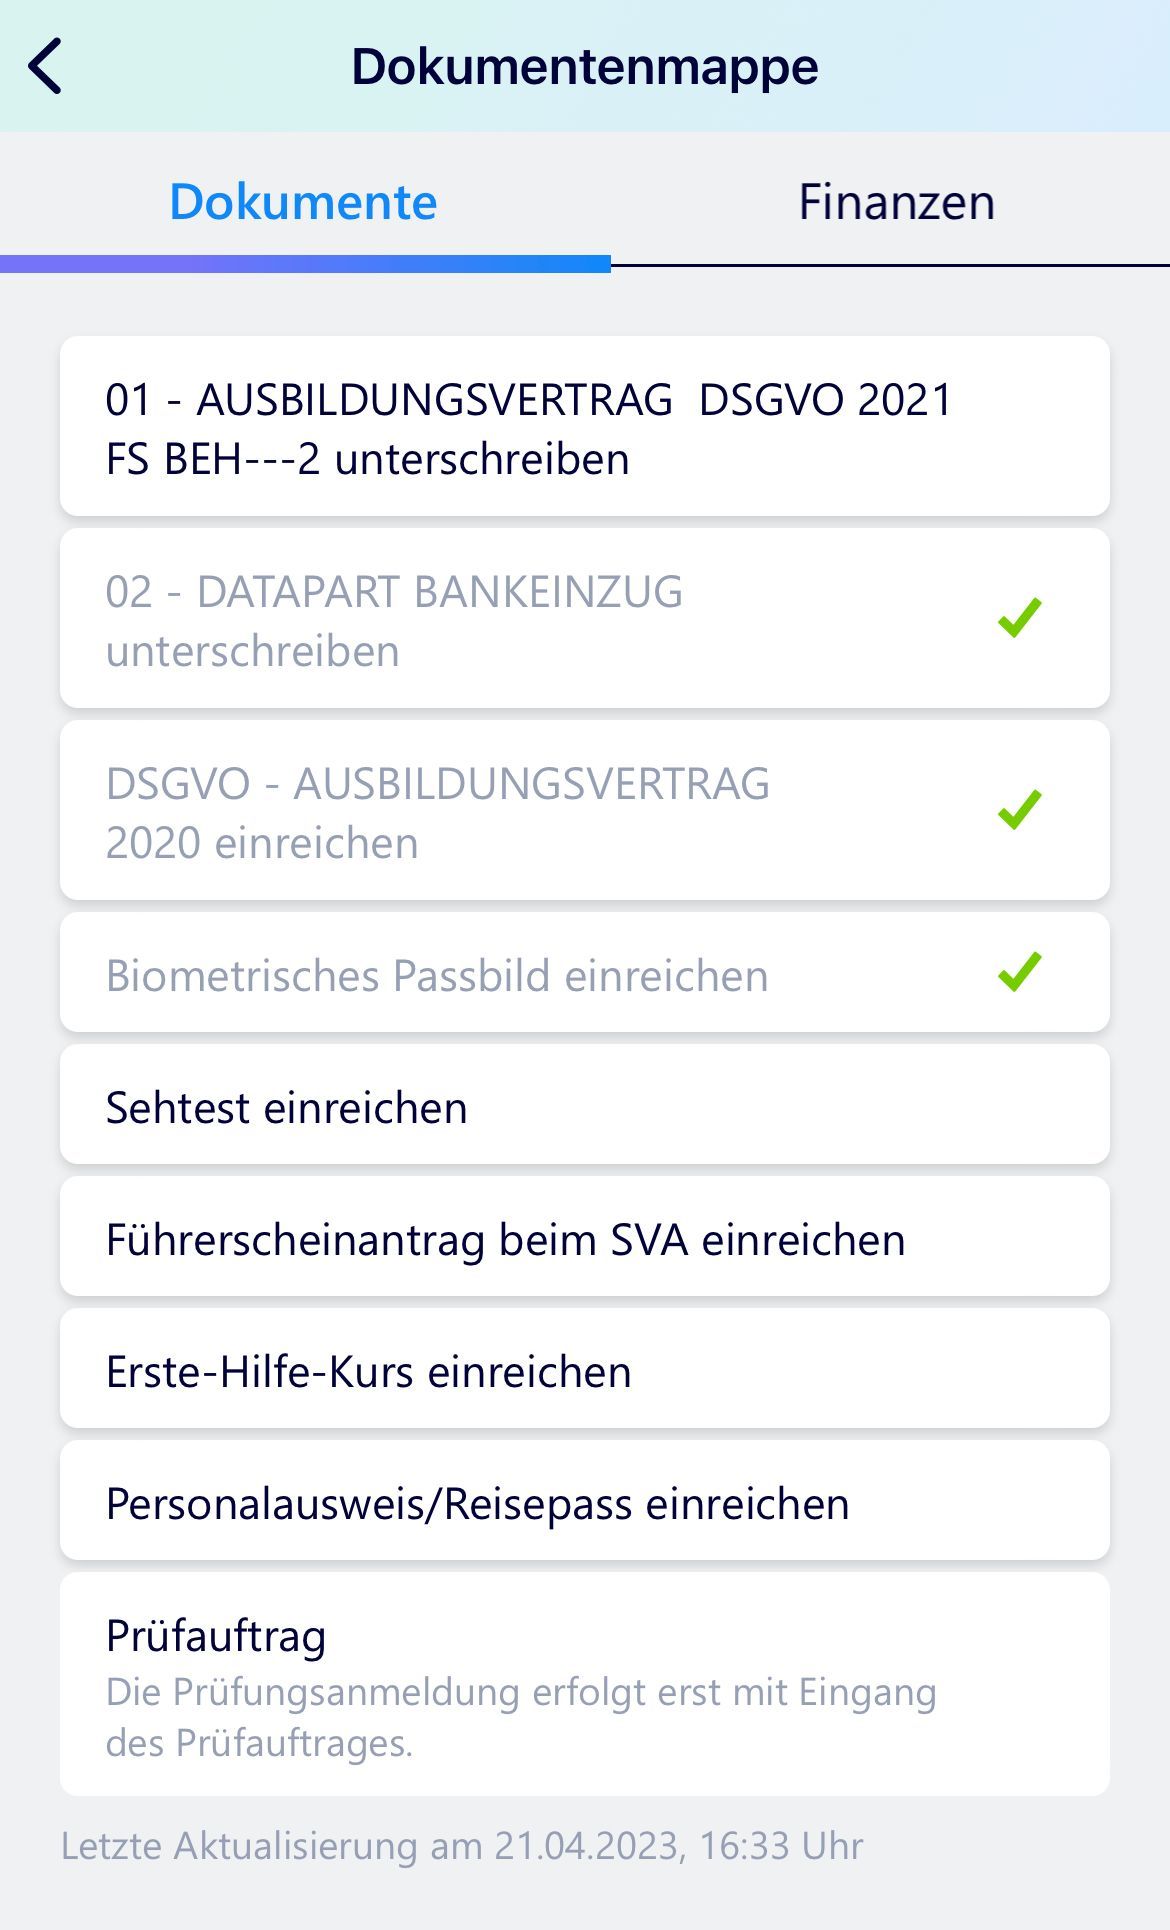Click checkmark next to DSGVO AUSBILDUNGSVERTRAG 2020

pyautogui.click(x=1019, y=809)
